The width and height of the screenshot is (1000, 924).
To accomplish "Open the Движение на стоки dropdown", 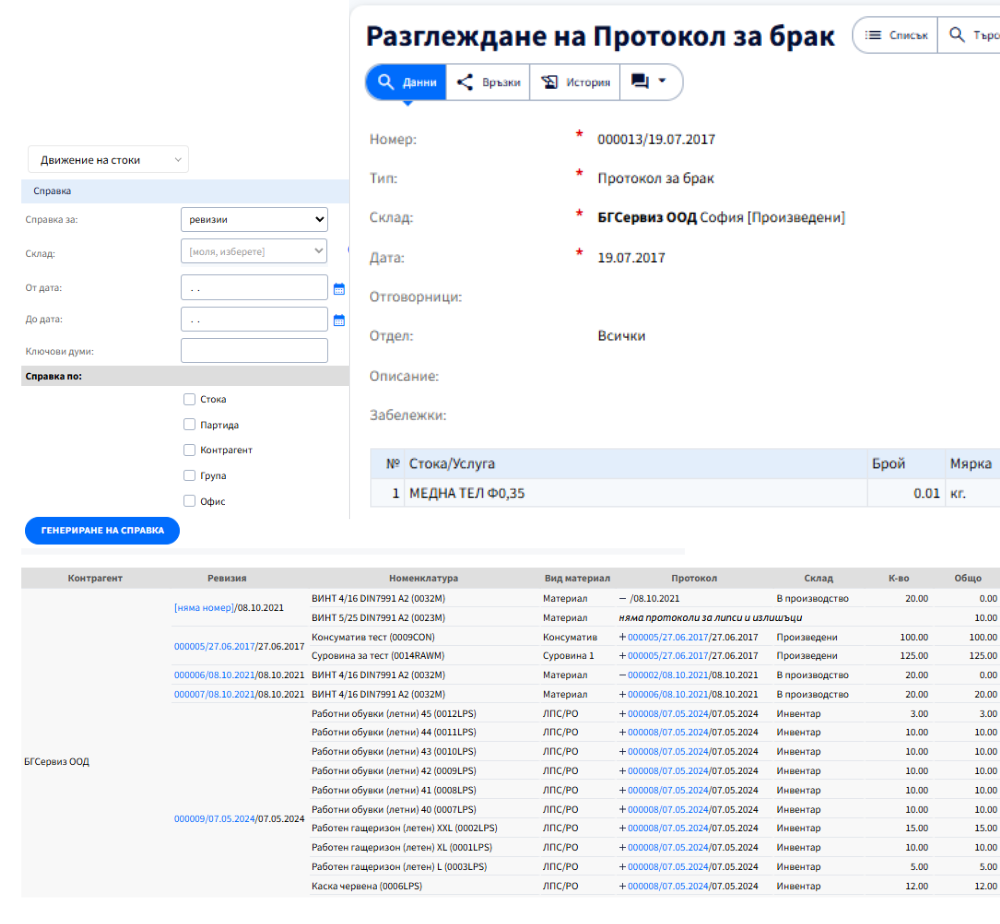I will [x=106, y=160].
